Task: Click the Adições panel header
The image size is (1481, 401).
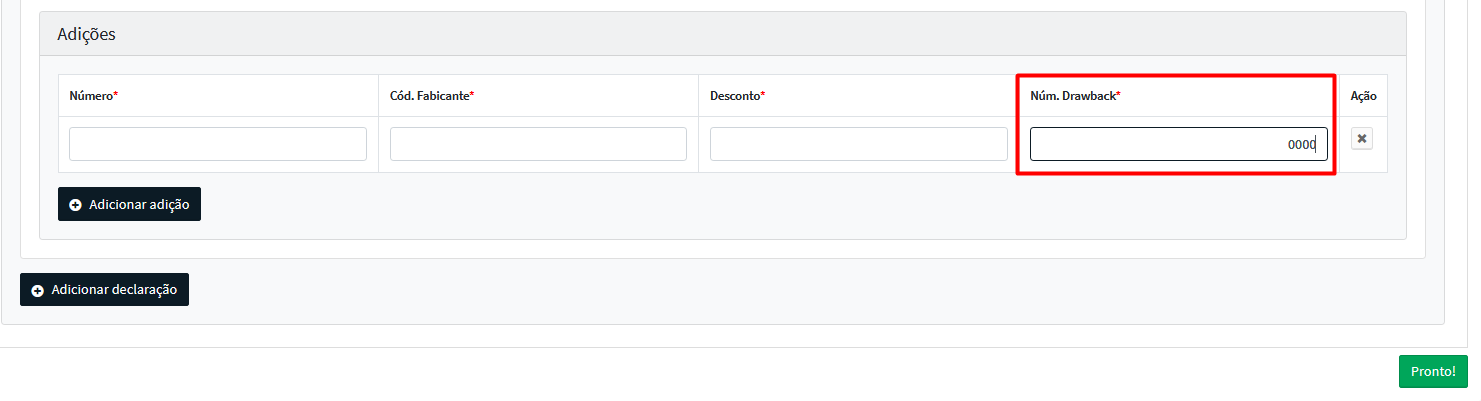Action: click(x=722, y=34)
